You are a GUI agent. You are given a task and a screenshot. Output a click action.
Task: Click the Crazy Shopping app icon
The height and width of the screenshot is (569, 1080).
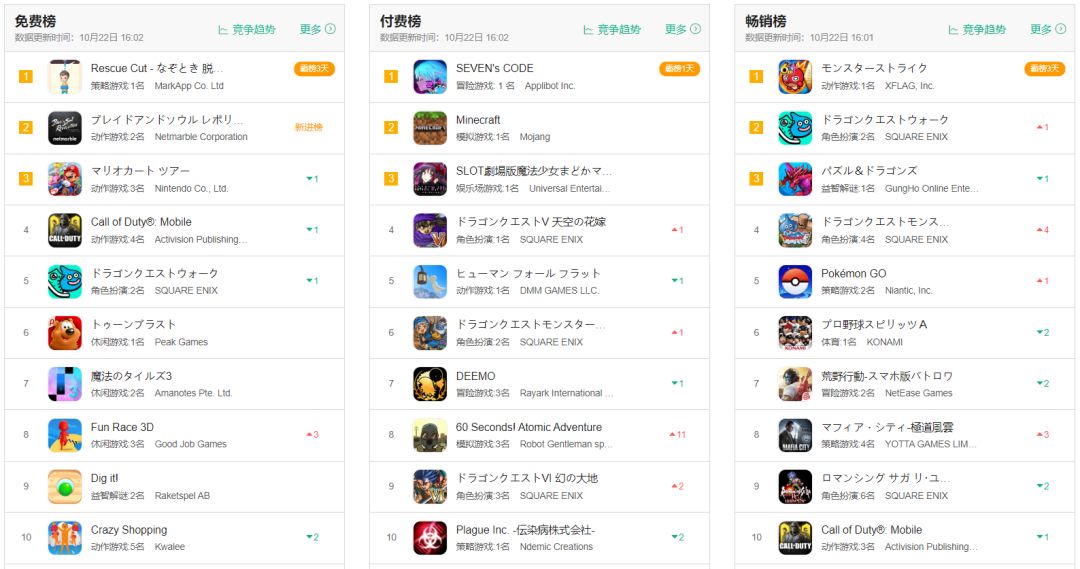click(65, 538)
